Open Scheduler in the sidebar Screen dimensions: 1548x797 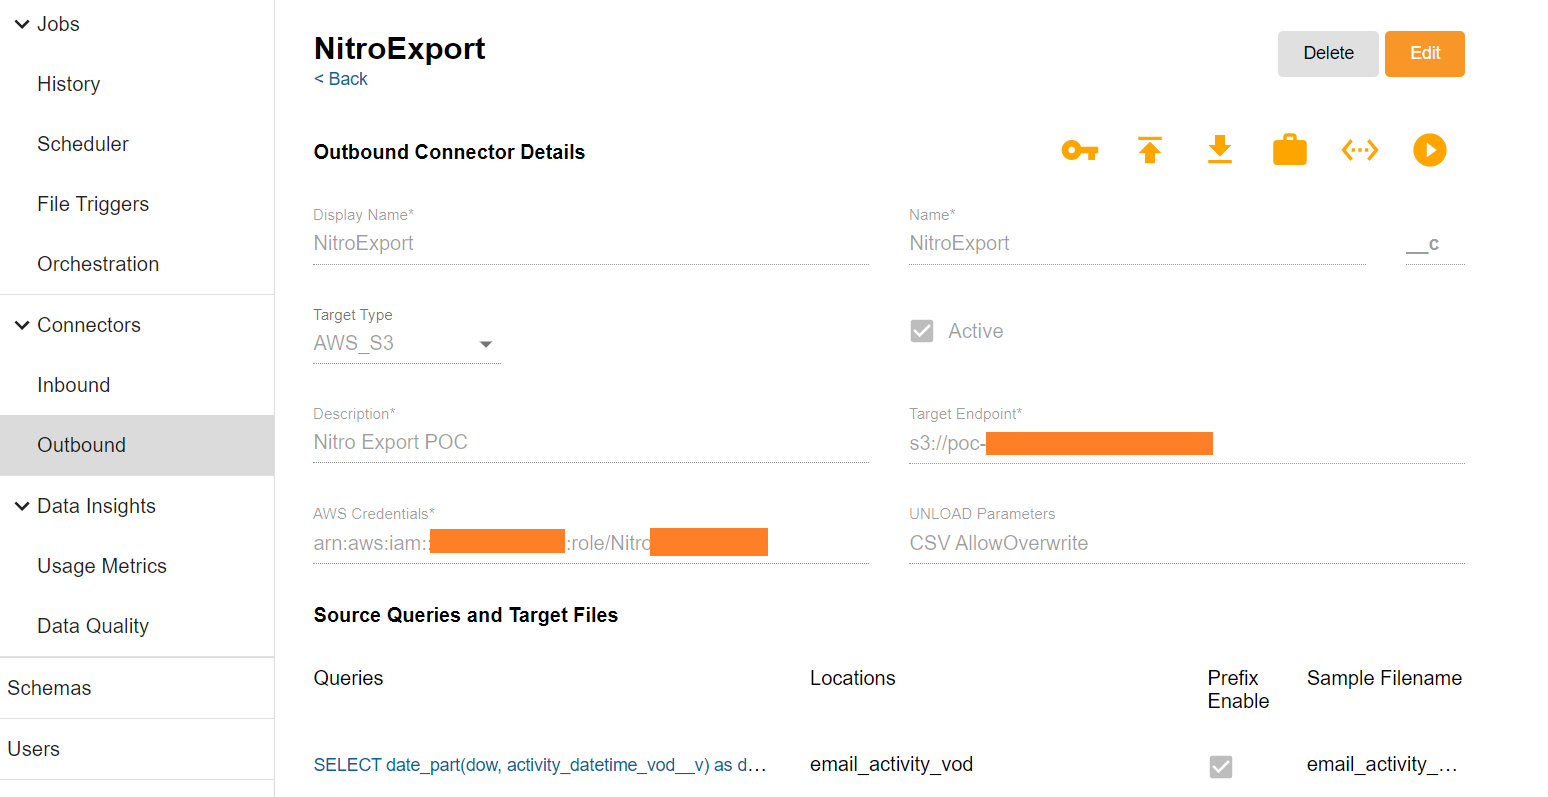pyautogui.click(x=83, y=144)
